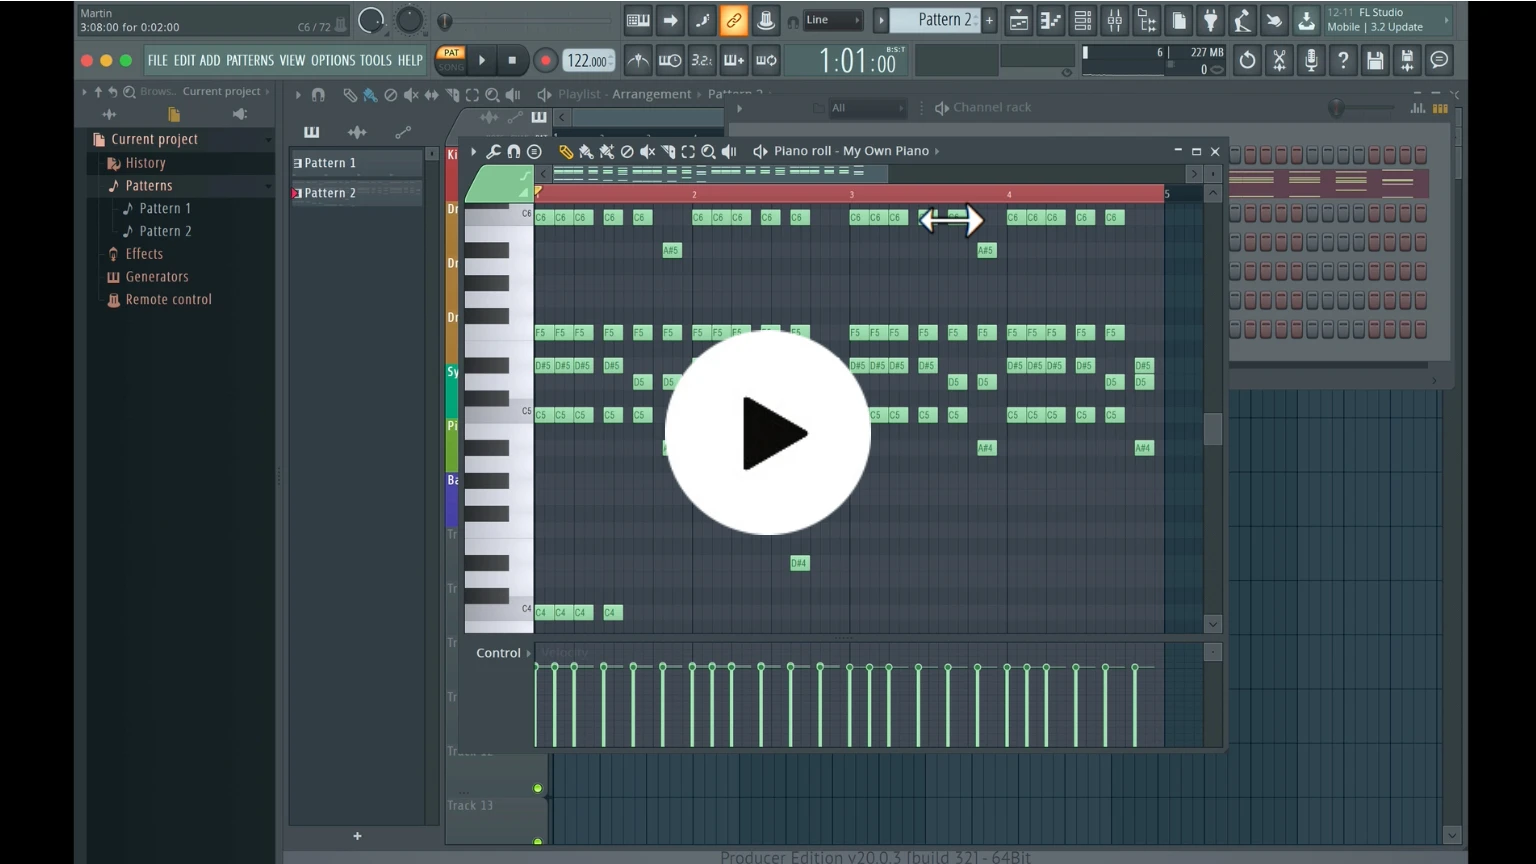Click the tempo tapper icon
The image size is (1536, 864).
[1242, 20]
